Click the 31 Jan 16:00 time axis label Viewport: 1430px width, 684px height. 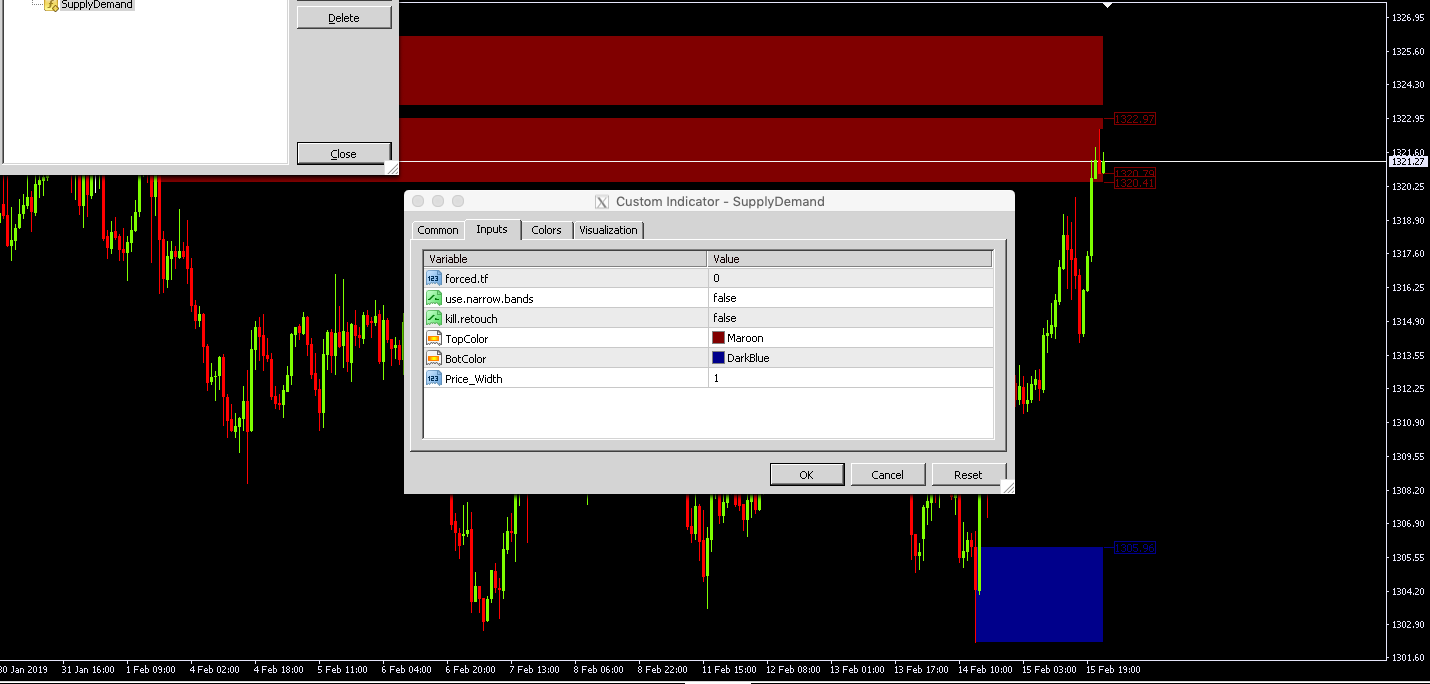tap(87, 669)
